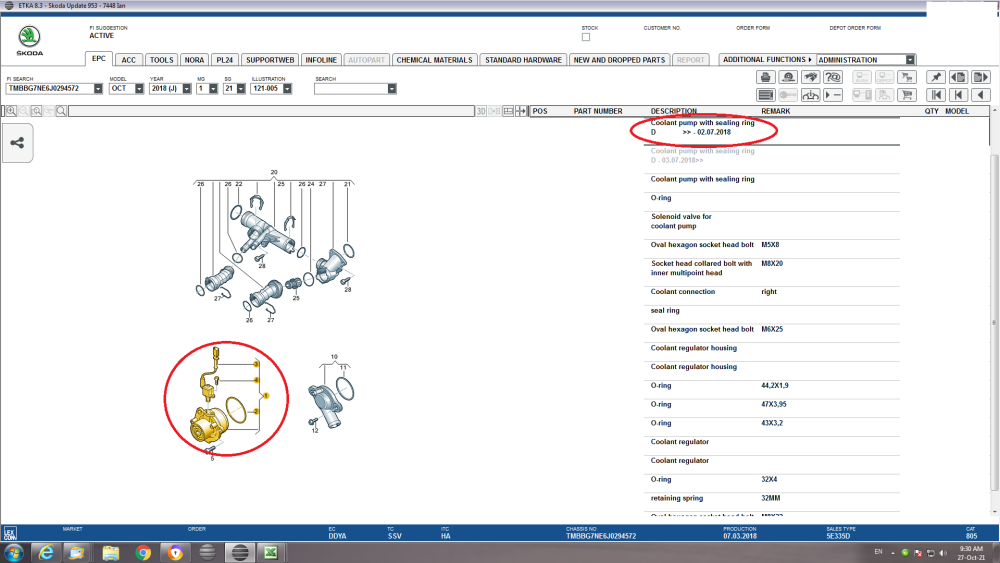The image size is (1000, 563).
Task: Click the zoom-to-region magnifier icon
Action: 36,111
